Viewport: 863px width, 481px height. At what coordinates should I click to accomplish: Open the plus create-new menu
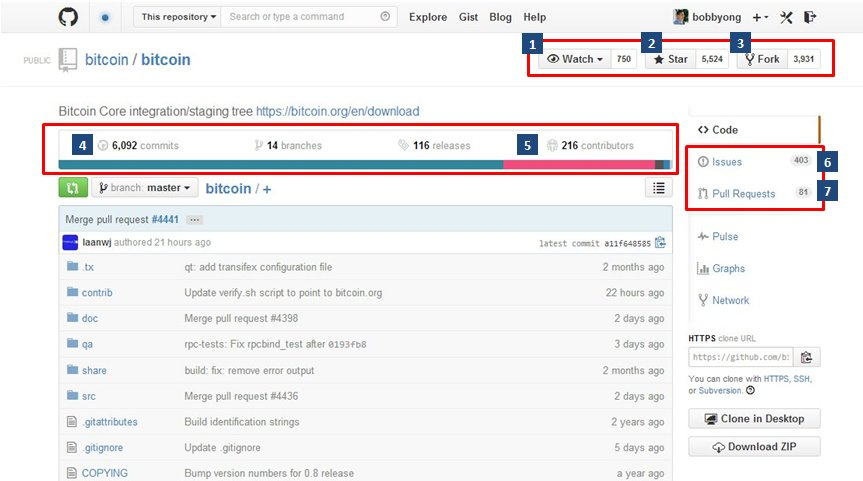click(x=760, y=18)
